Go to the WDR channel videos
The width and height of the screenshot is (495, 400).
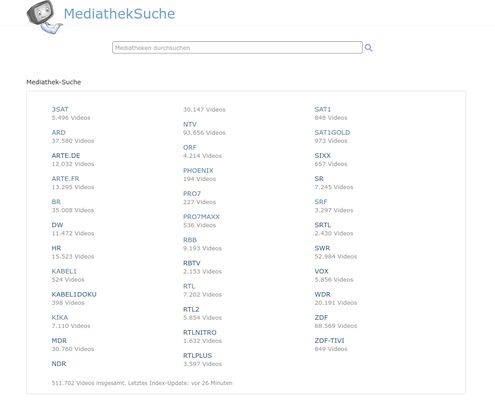[323, 294]
